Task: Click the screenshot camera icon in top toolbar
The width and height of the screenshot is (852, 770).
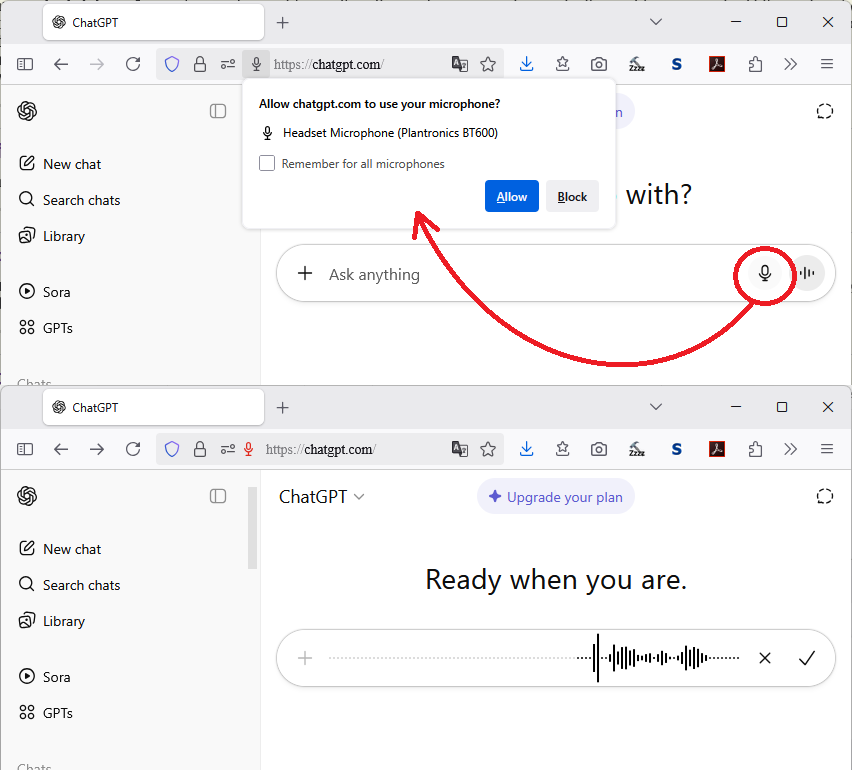Action: point(599,64)
